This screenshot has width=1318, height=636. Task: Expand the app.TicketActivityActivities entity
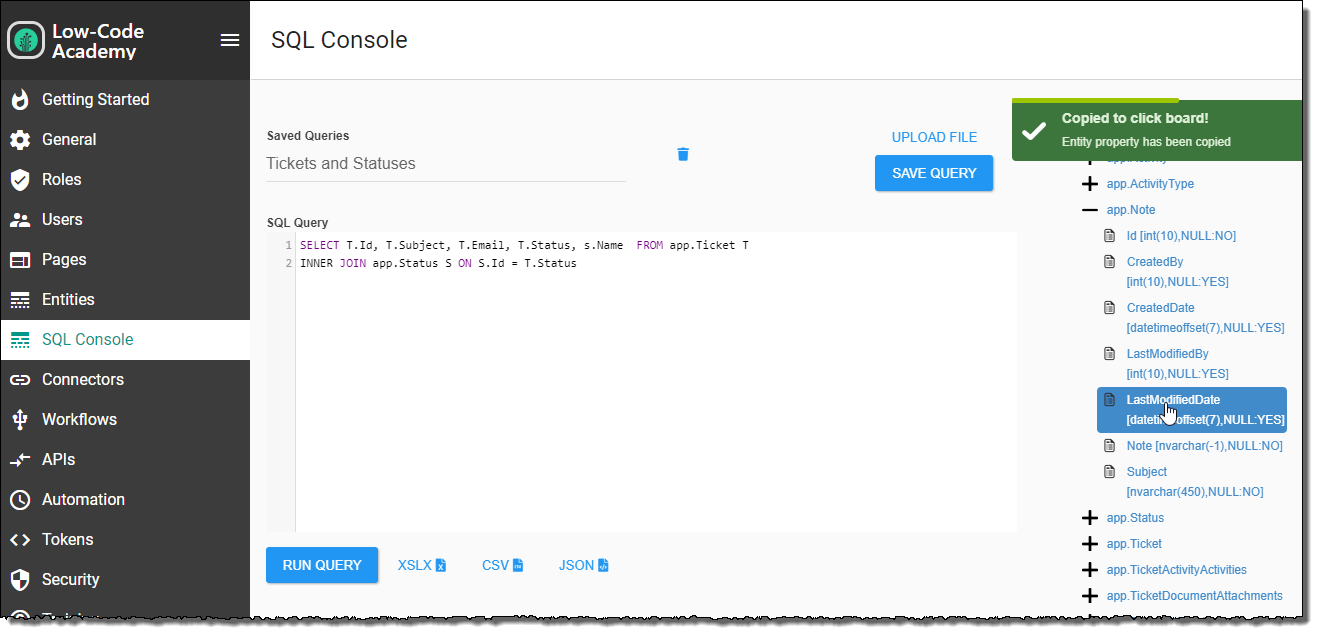pyautogui.click(x=1090, y=570)
